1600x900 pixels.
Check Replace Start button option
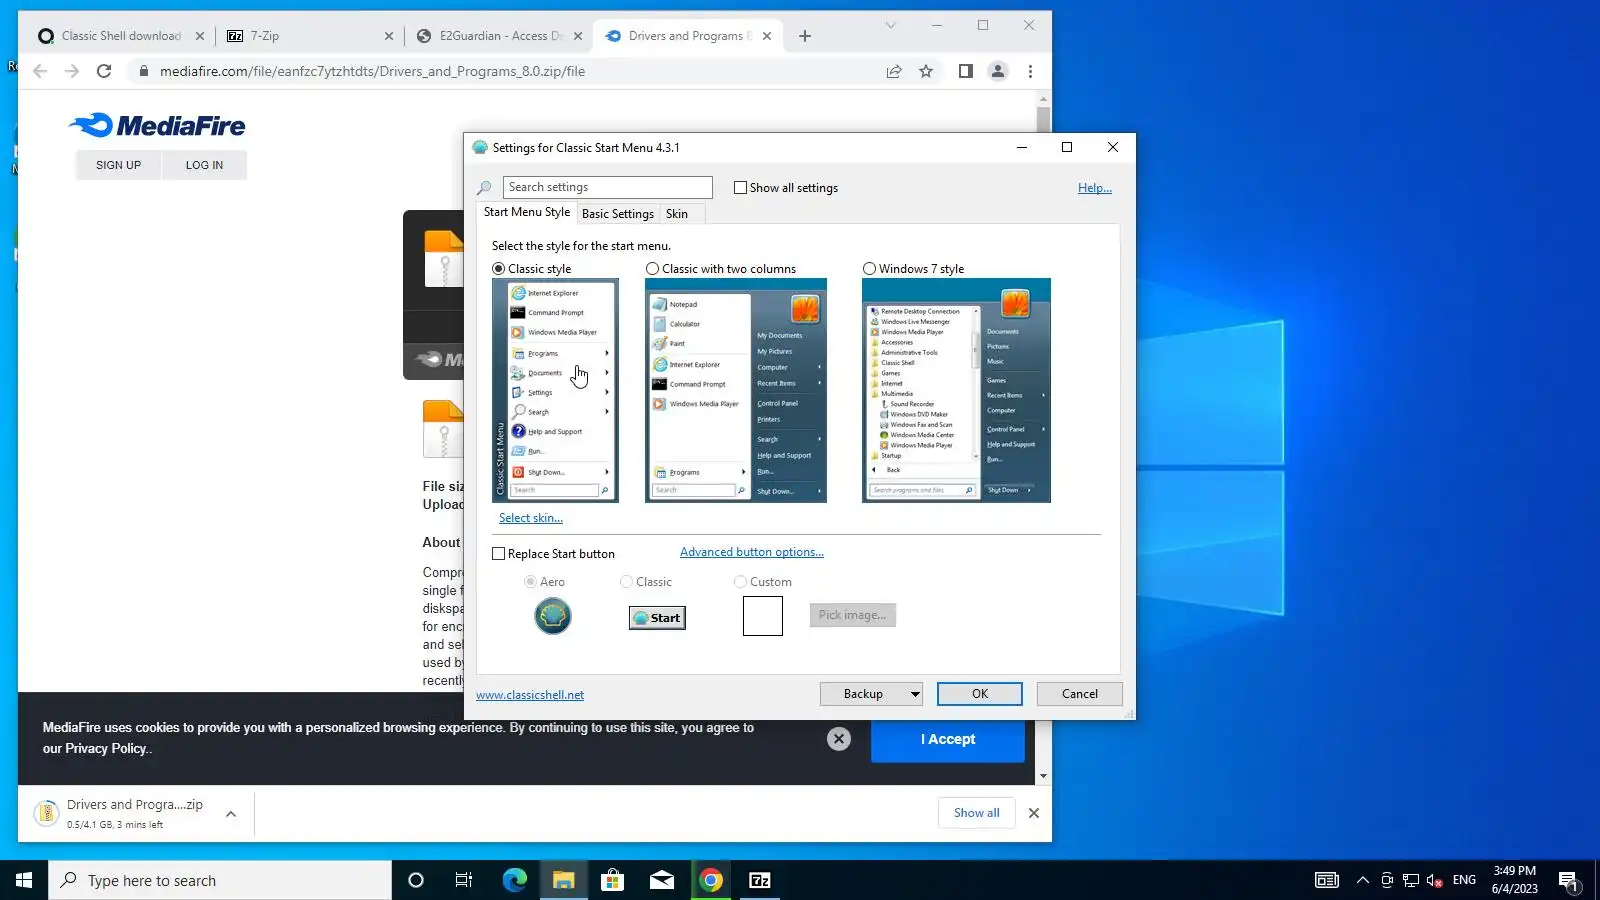499,554
